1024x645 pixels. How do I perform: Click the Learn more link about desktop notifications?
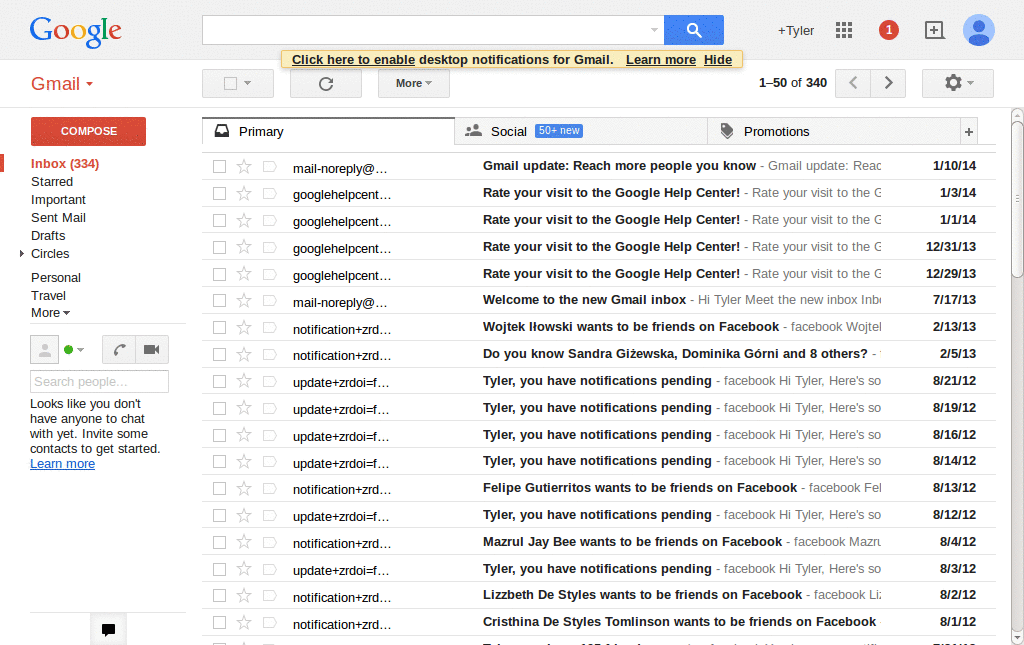tap(660, 59)
